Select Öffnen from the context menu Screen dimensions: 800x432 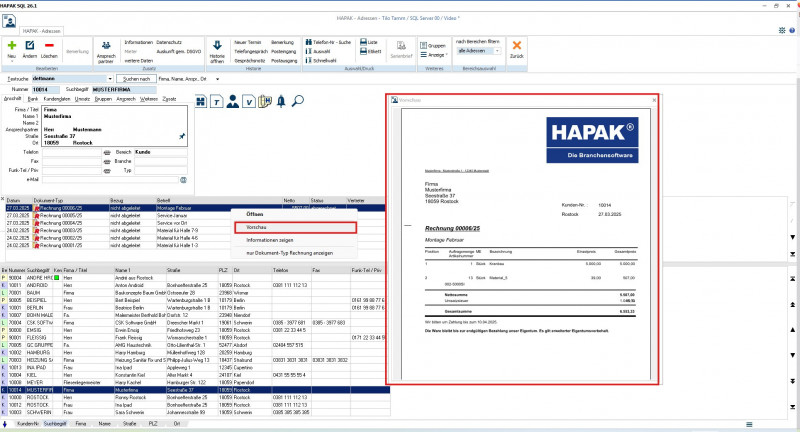pyautogui.click(x=255, y=214)
